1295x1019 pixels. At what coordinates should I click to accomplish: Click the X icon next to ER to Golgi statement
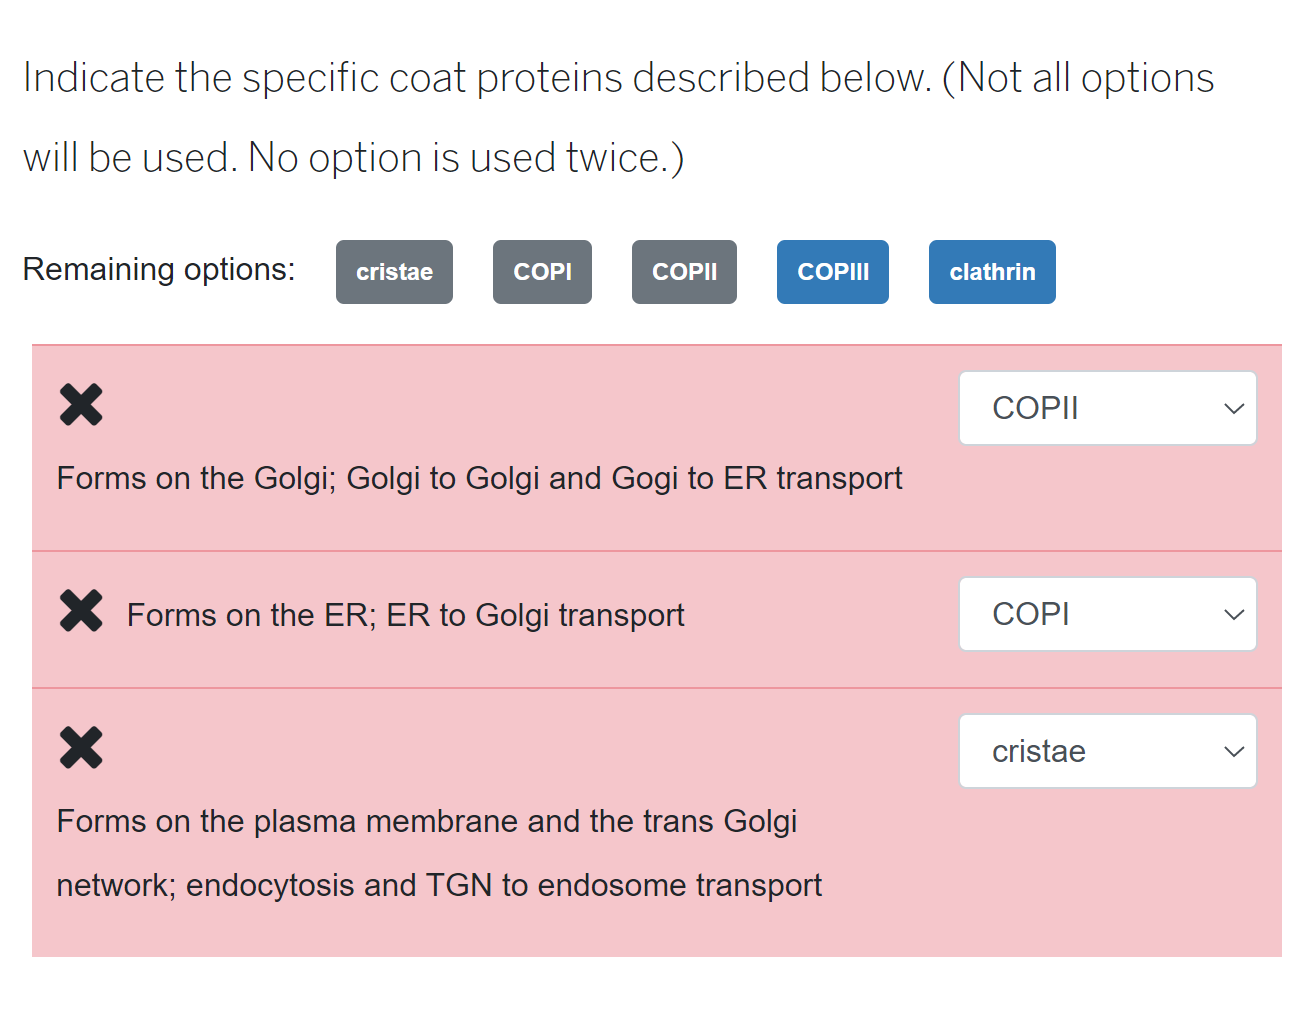pos(81,611)
